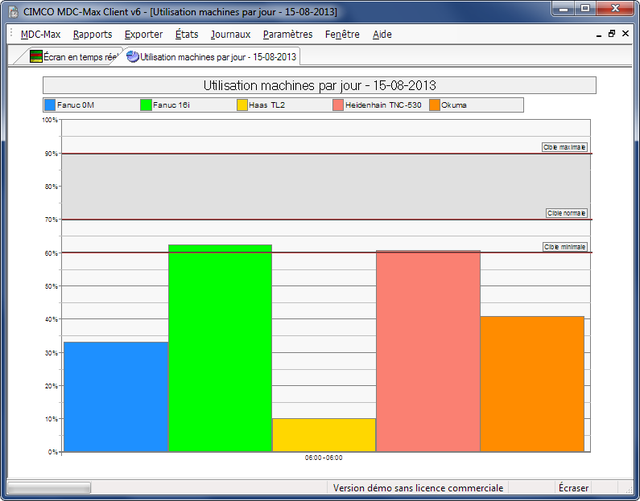Click the Version démo status bar text

point(418,488)
